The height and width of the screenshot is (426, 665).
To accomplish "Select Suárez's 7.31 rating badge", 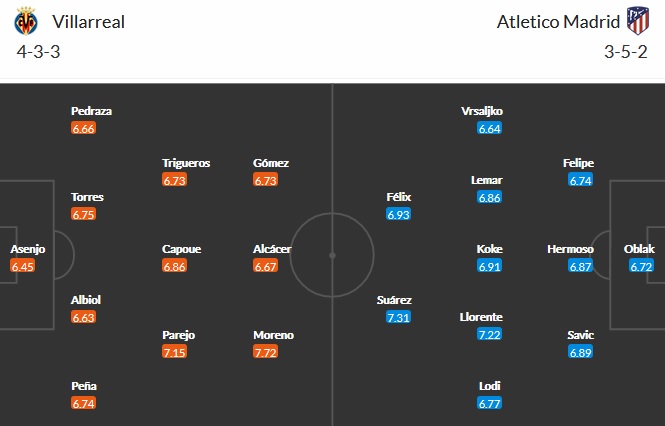I will pyautogui.click(x=399, y=317).
